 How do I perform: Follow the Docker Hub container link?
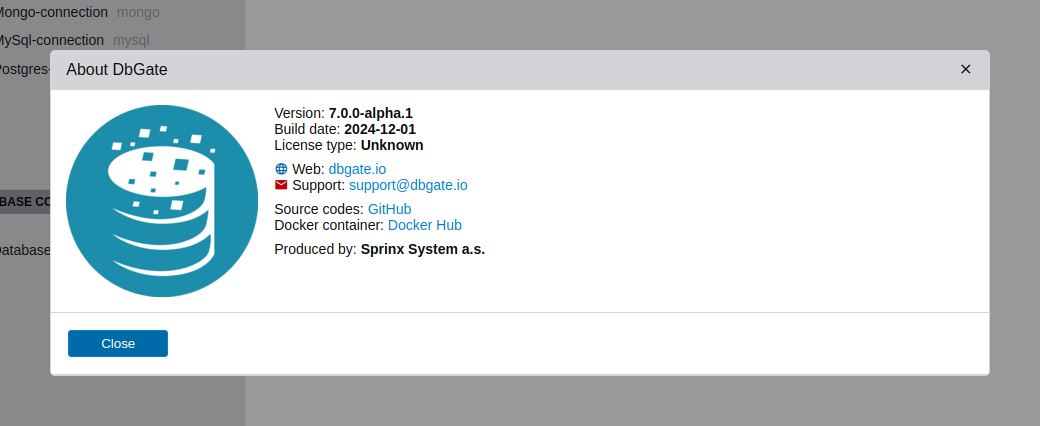424,225
